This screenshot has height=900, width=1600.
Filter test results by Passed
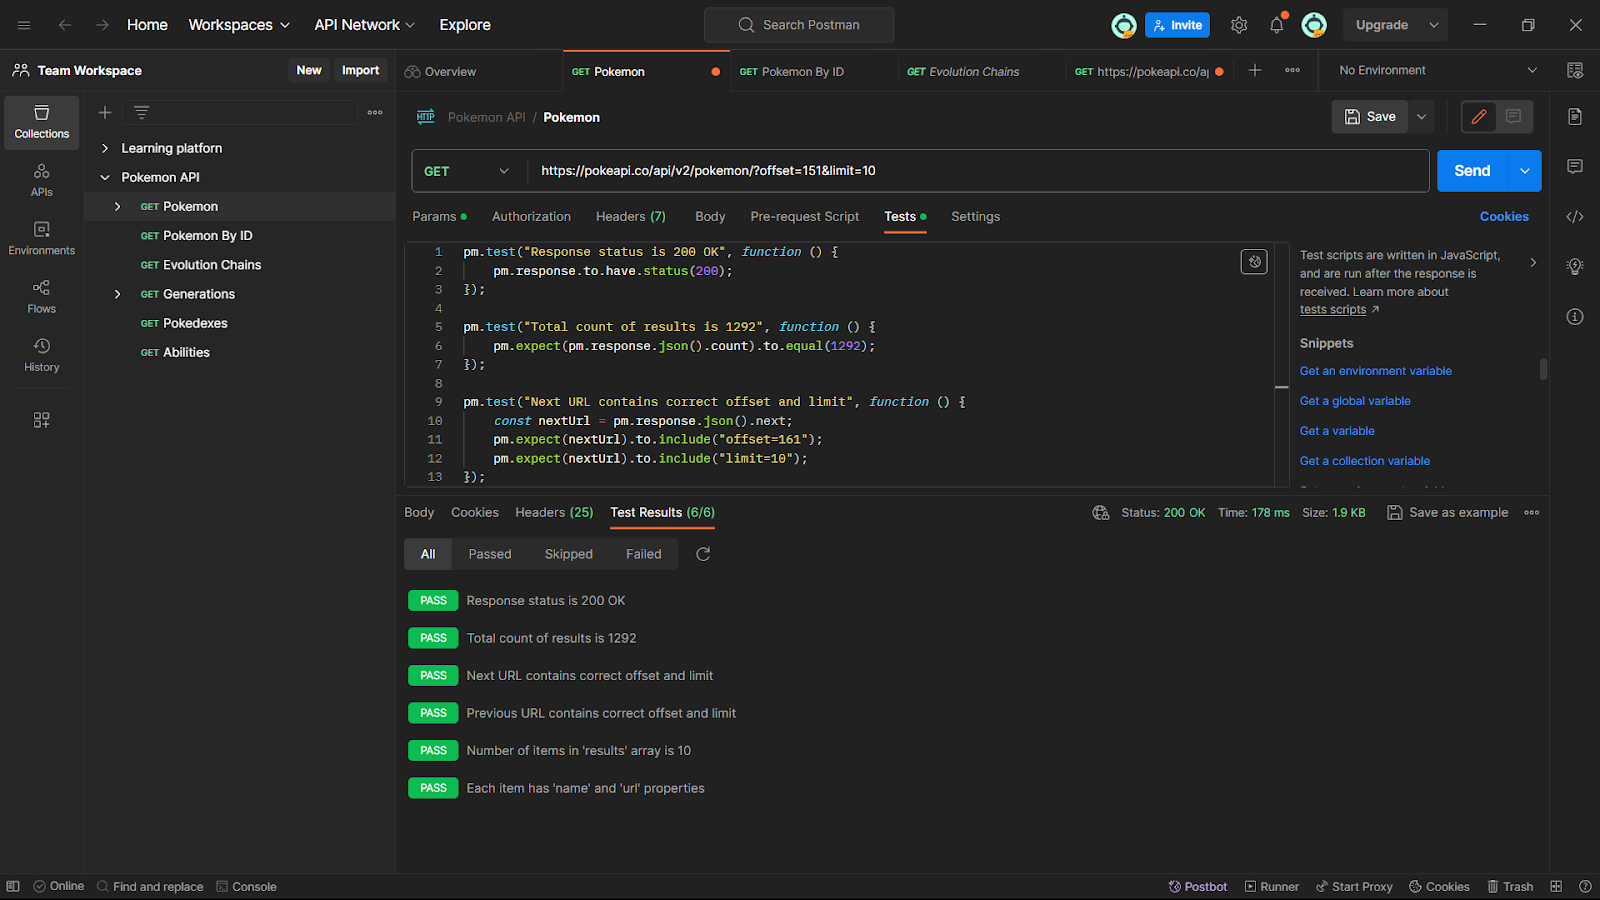tap(490, 554)
